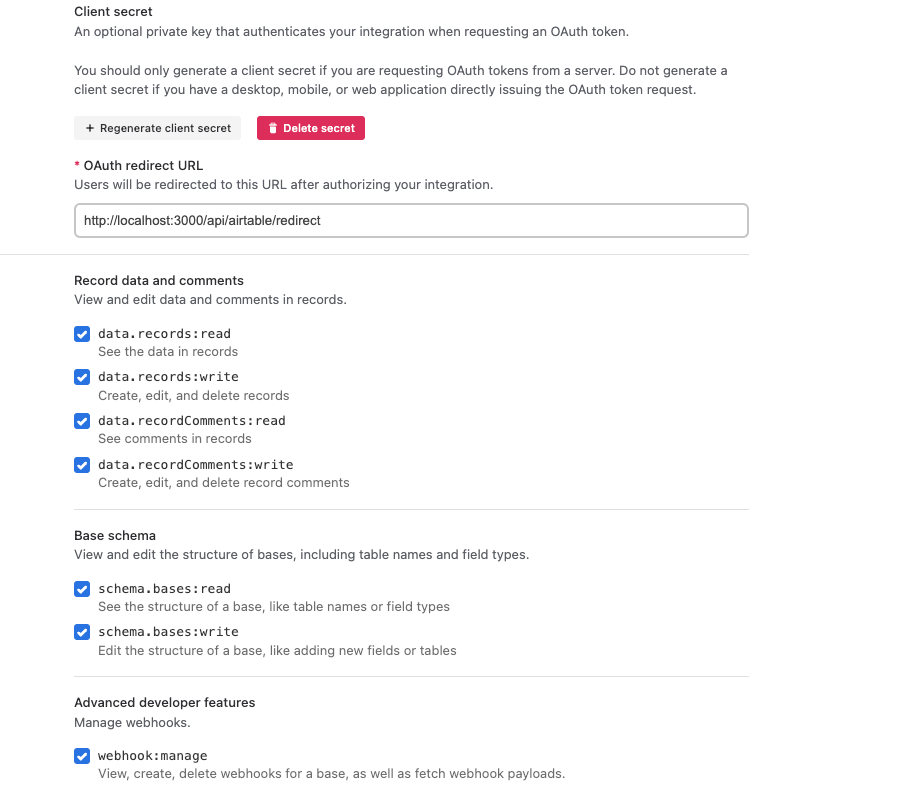919x795 pixels.
Task: Uncheck the data.records:read checkbox
Action: pyautogui.click(x=82, y=334)
